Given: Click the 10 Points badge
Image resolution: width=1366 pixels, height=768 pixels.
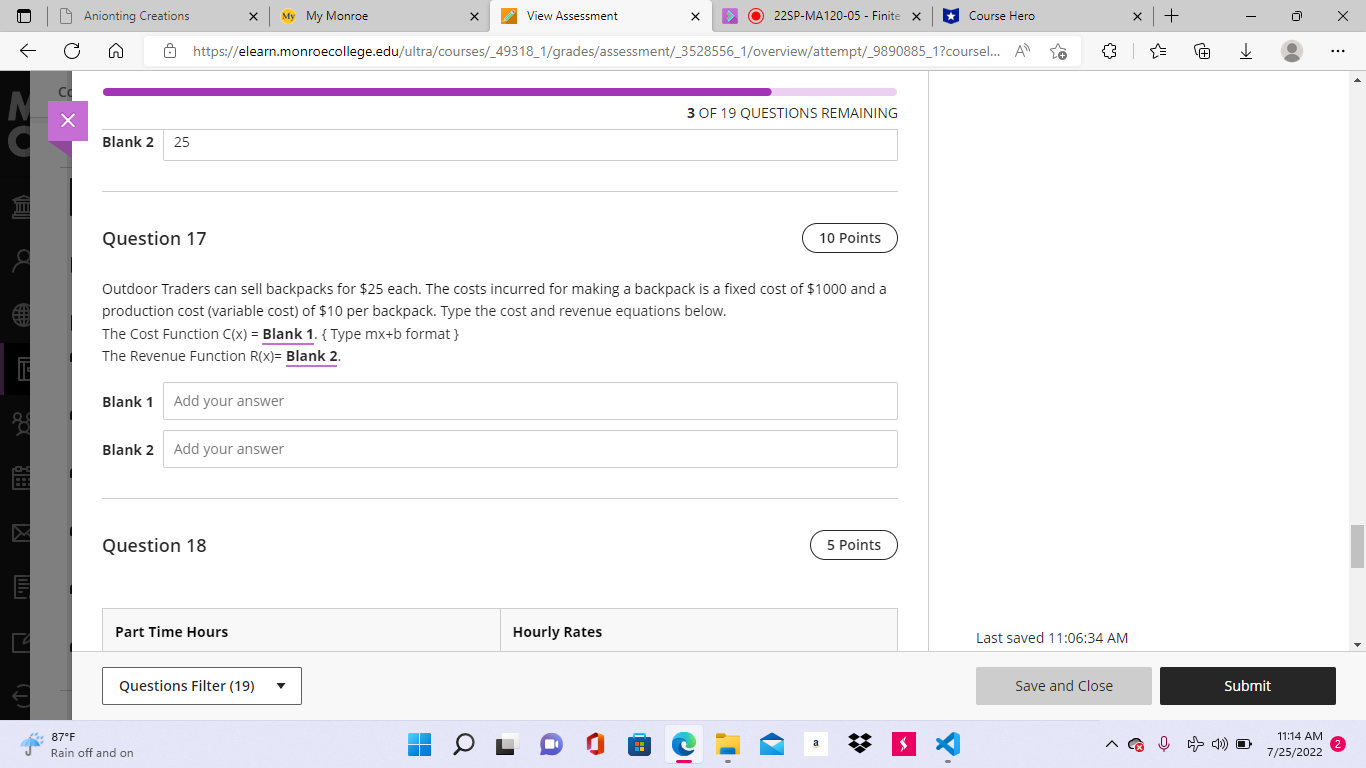Looking at the screenshot, I should pyautogui.click(x=850, y=238).
